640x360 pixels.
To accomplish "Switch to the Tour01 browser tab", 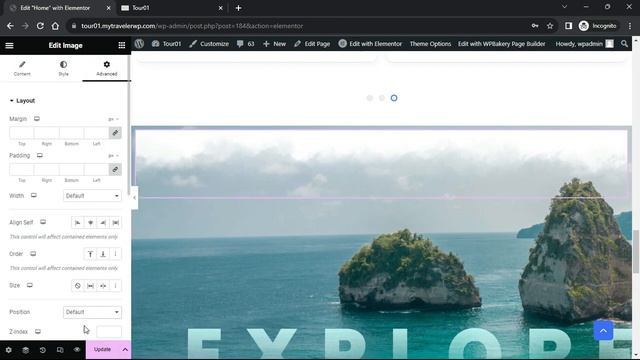I will click(171, 8).
